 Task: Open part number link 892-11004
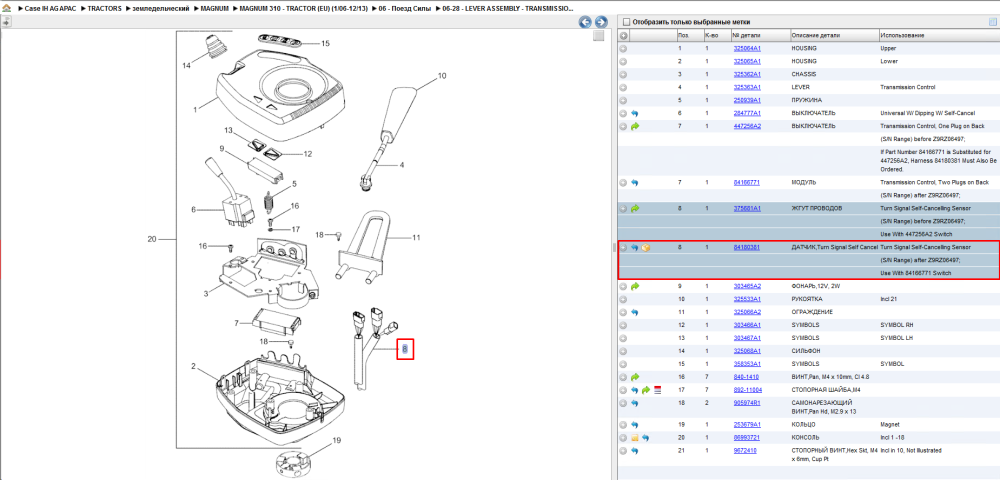pos(747,390)
